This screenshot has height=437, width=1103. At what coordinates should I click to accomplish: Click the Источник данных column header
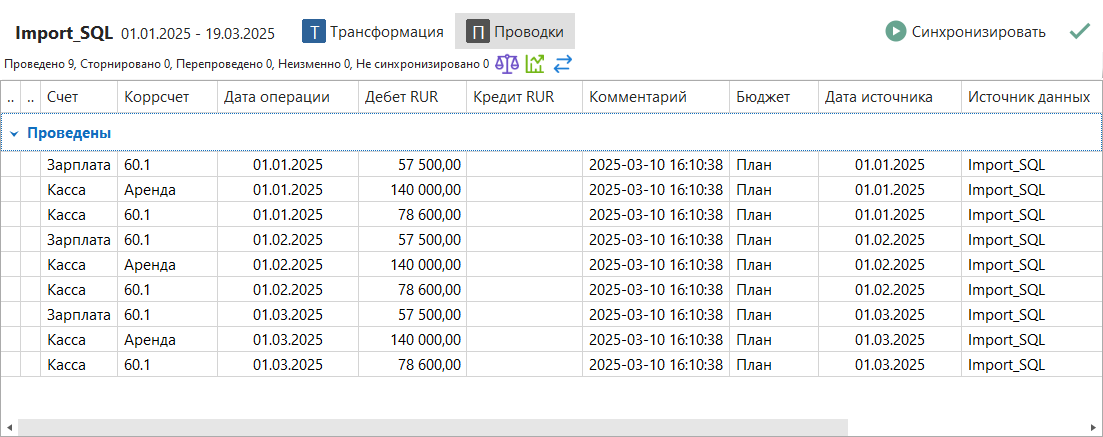[x=1028, y=97]
